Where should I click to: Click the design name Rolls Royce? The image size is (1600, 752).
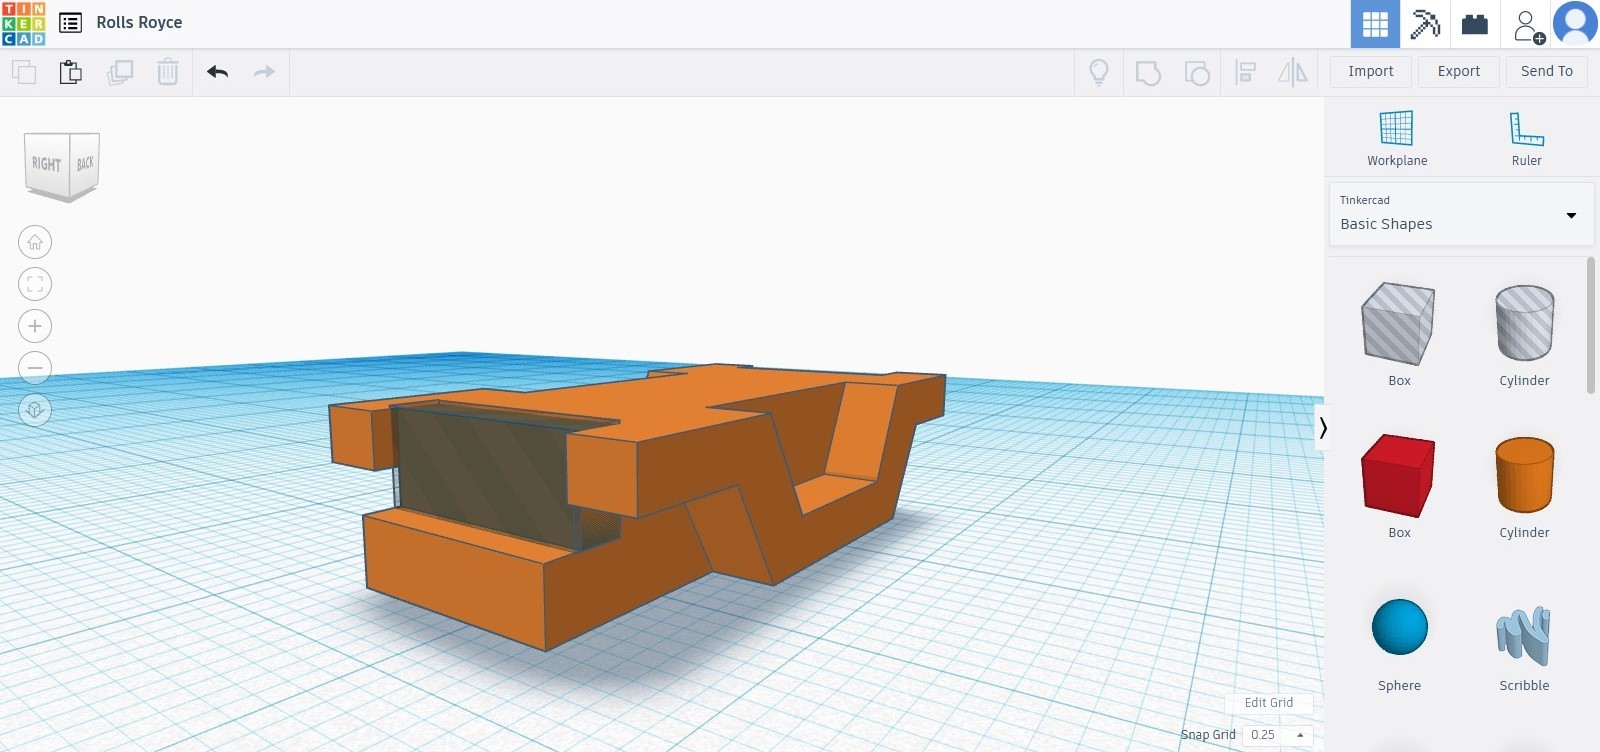(x=139, y=22)
